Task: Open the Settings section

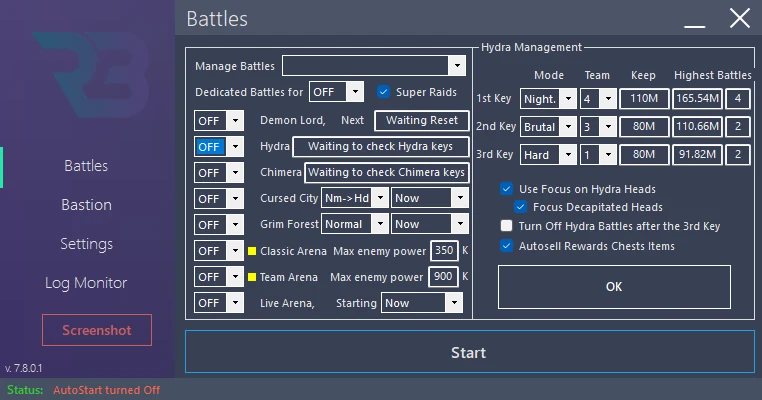Action: pyautogui.click(x=87, y=243)
